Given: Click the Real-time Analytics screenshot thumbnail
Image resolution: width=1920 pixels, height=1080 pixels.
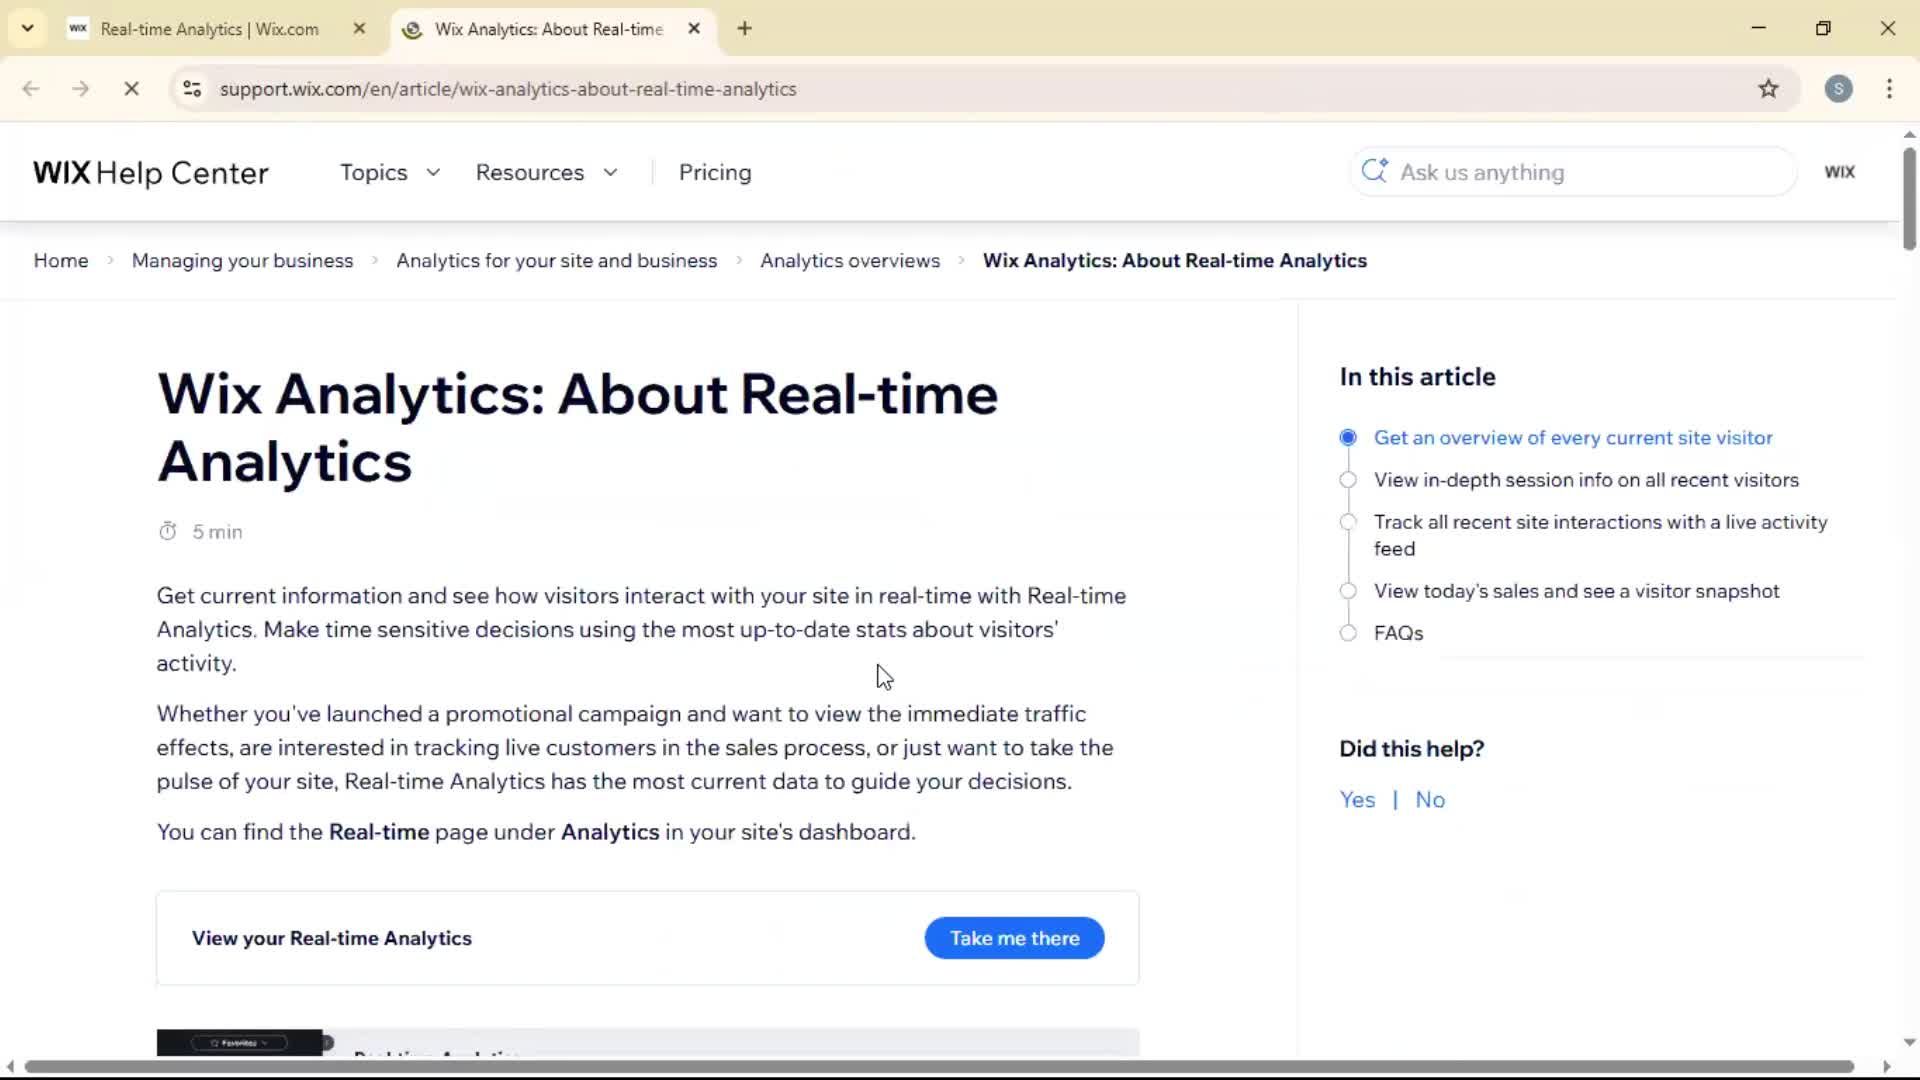Looking at the screenshot, I should (648, 1042).
